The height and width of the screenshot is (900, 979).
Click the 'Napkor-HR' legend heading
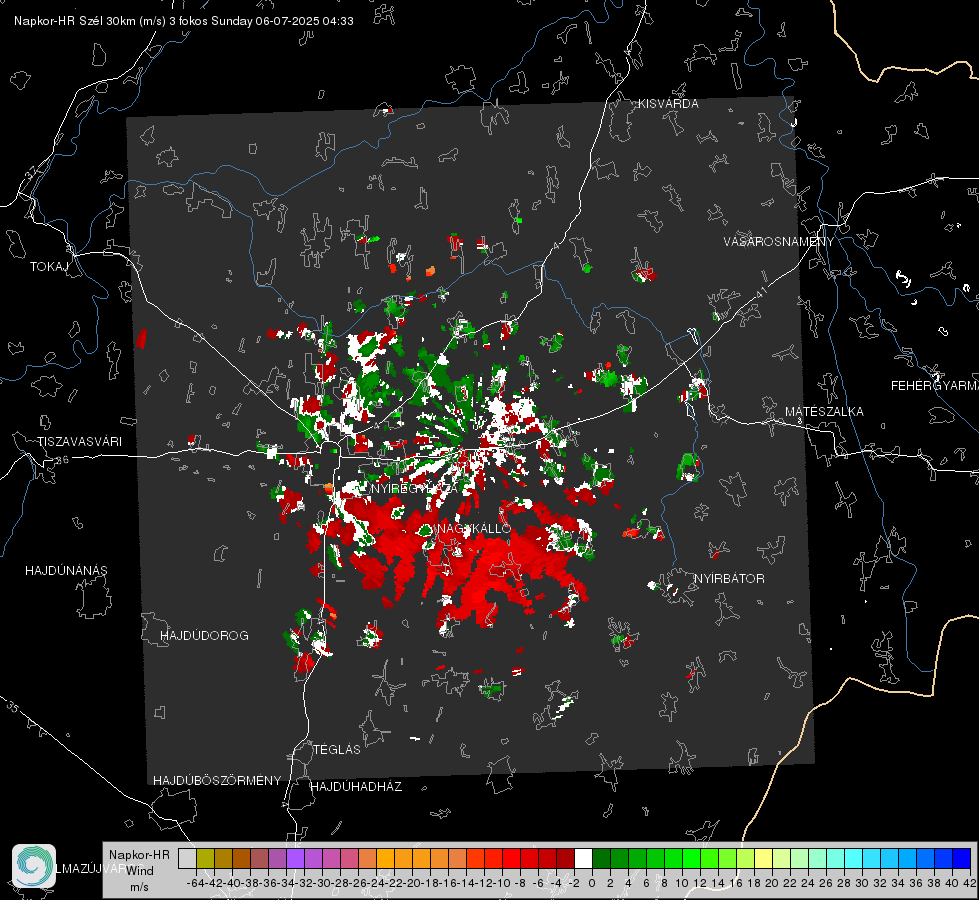point(139,855)
